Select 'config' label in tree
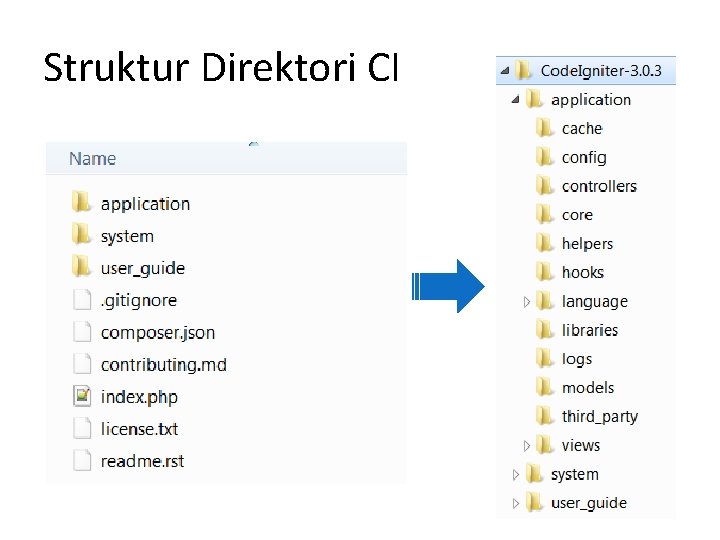 584,158
